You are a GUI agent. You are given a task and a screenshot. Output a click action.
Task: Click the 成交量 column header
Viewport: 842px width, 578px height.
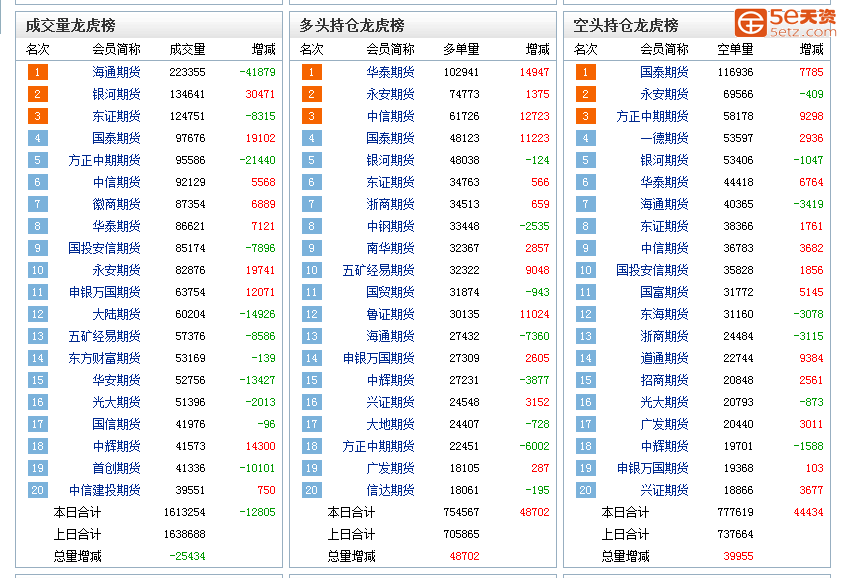coord(187,49)
